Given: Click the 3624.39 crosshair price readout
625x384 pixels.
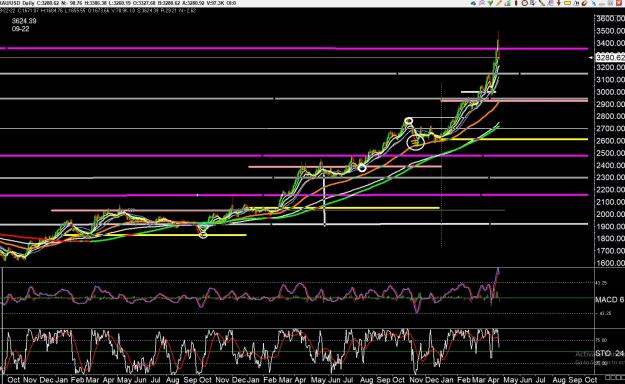Looking at the screenshot, I should point(24,21).
